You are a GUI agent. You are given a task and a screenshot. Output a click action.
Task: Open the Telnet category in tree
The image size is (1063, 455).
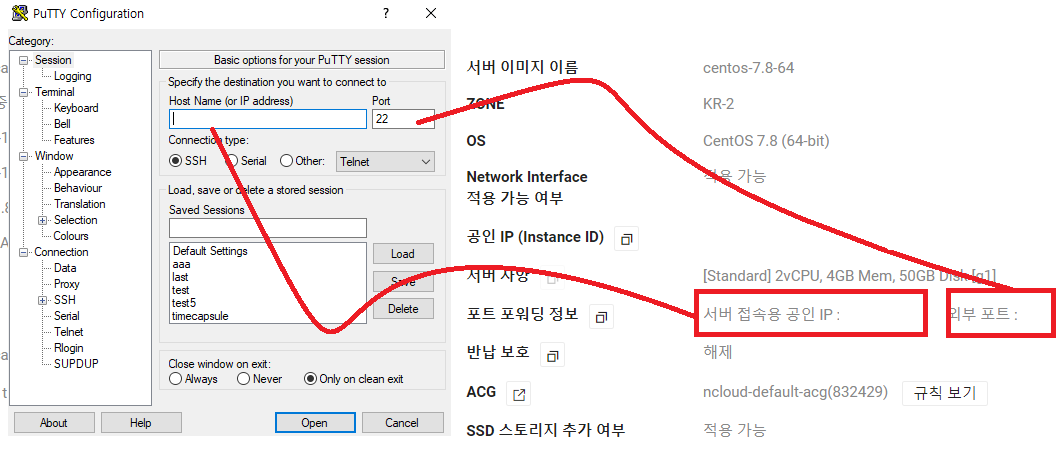(68, 332)
